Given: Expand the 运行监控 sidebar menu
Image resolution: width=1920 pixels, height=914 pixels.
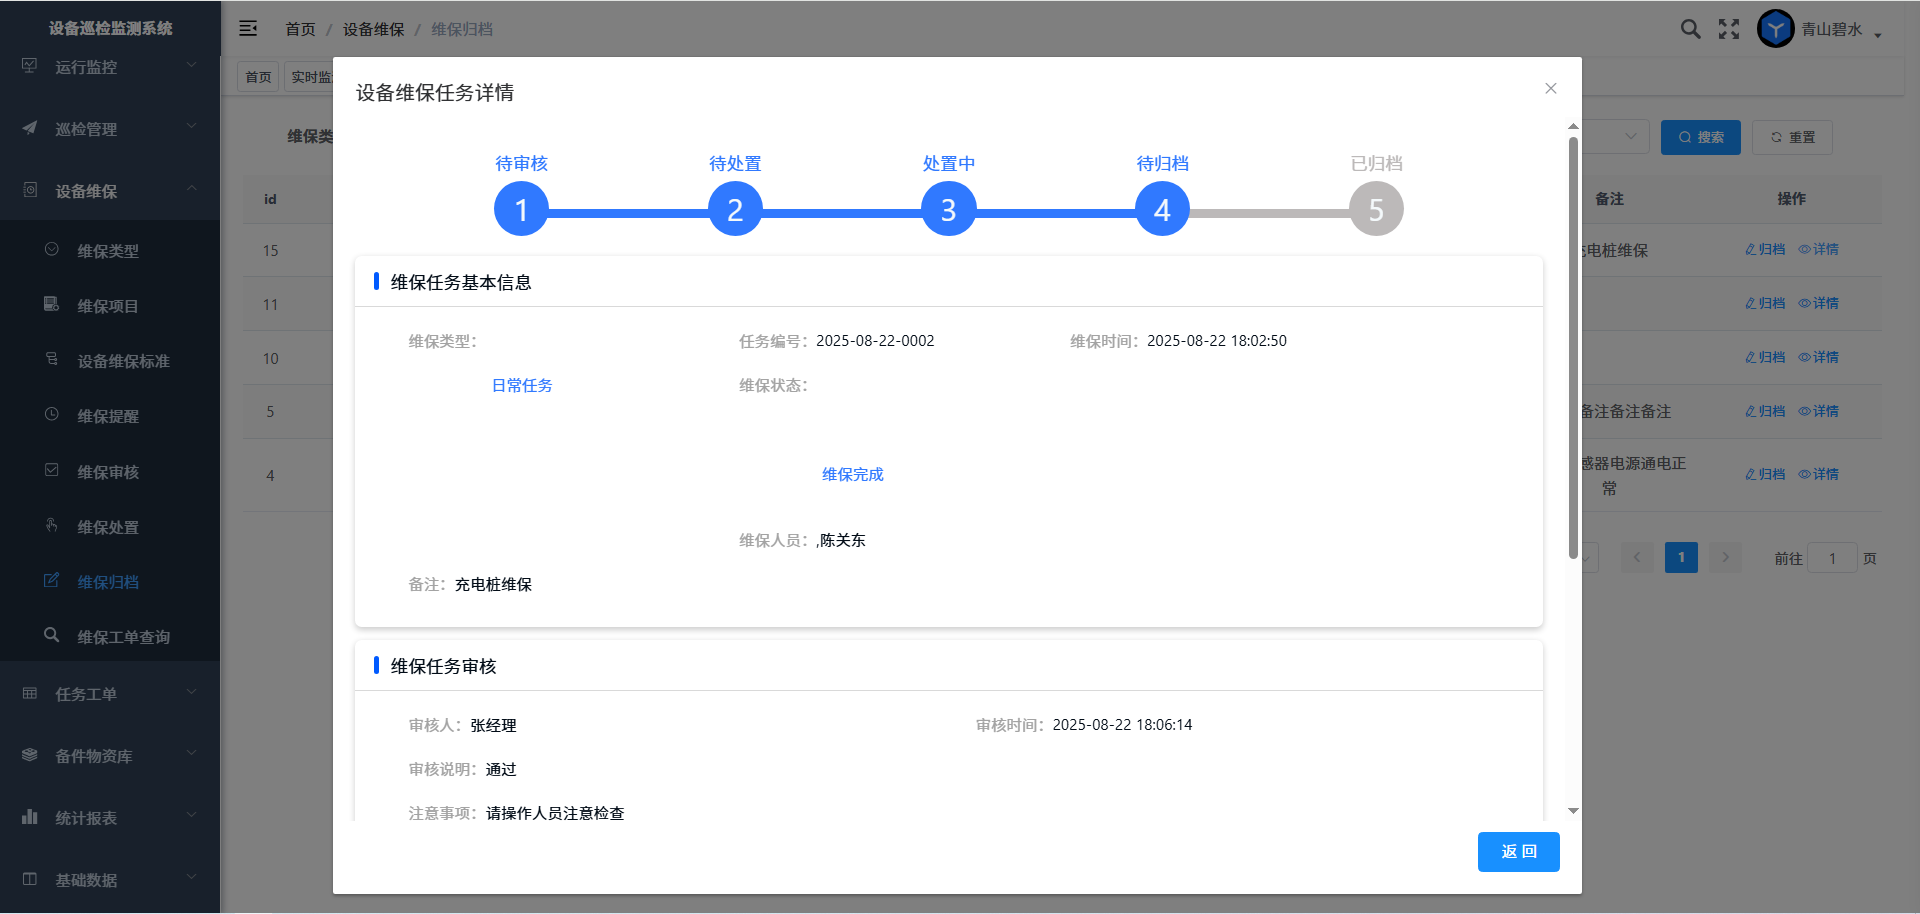Looking at the screenshot, I should [110, 67].
